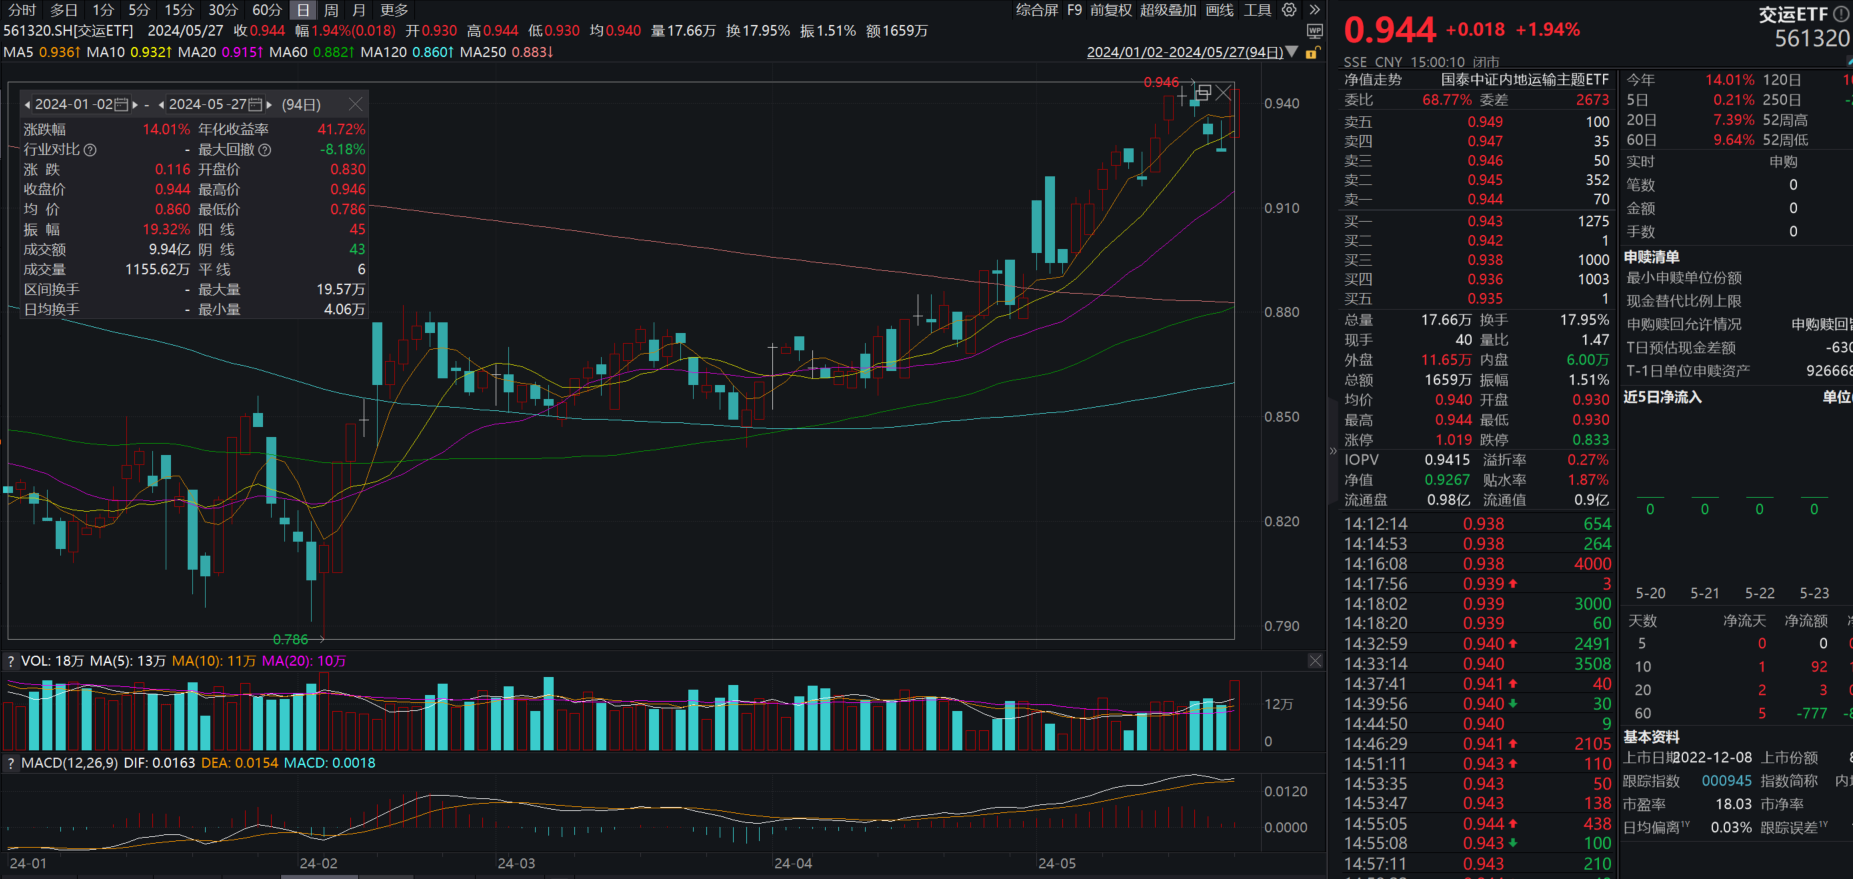Image resolution: width=1853 pixels, height=879 pixels.
Task: Close chart overlay with X icon
Action: pyautogui.click(x=1224, y=93)
